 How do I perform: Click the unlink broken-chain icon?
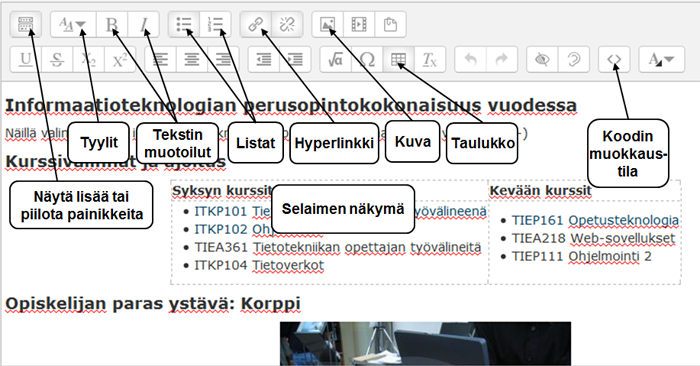[x=287, y=24]
